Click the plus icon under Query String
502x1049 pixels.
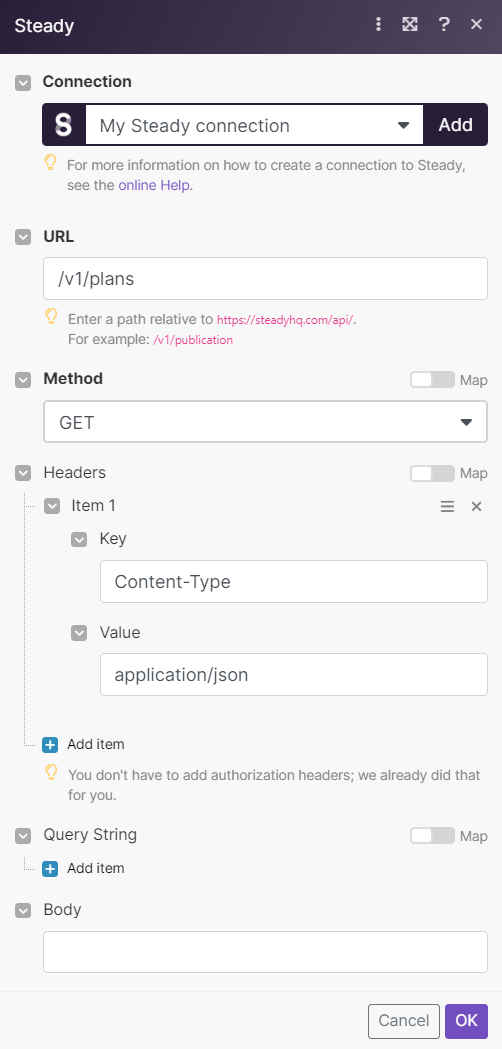(50, 868)
